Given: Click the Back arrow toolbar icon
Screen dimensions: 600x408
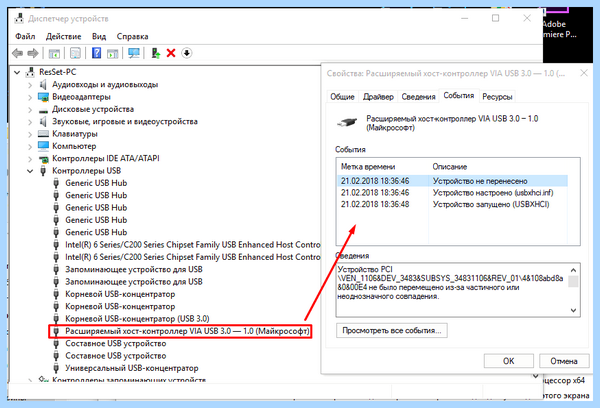Looking at the screenshot, I should (x=17, y=53).
